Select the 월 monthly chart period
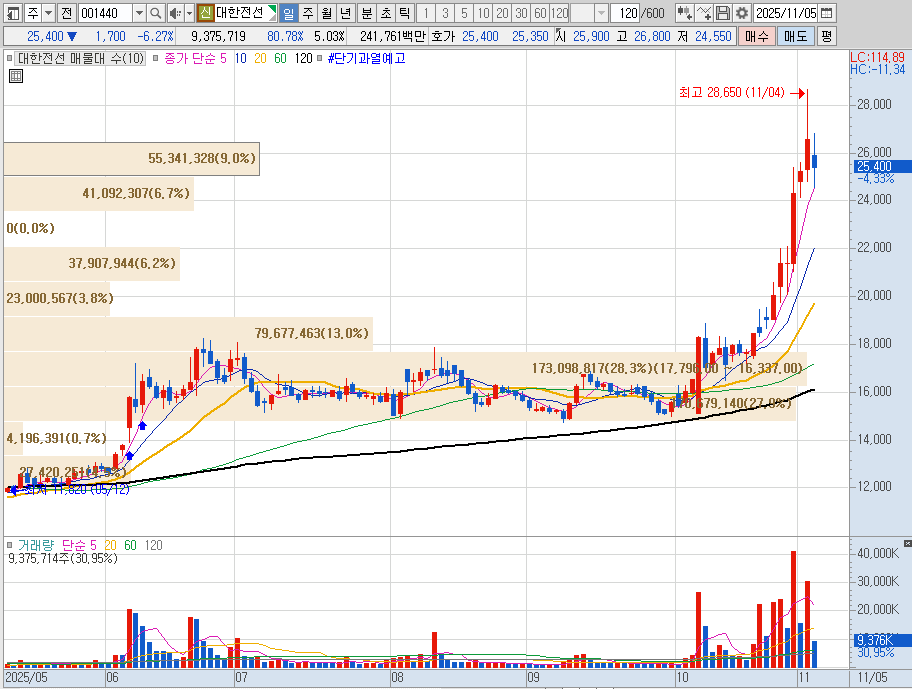This screenshot has width=912, height=689. click(x=326, y=13)
